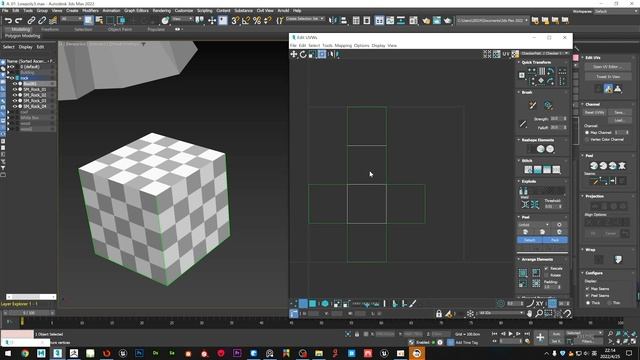This screenshot has width=640, height=360.
Task: Click the Redo arrow in main toolbar
Action: click(19, 20)
